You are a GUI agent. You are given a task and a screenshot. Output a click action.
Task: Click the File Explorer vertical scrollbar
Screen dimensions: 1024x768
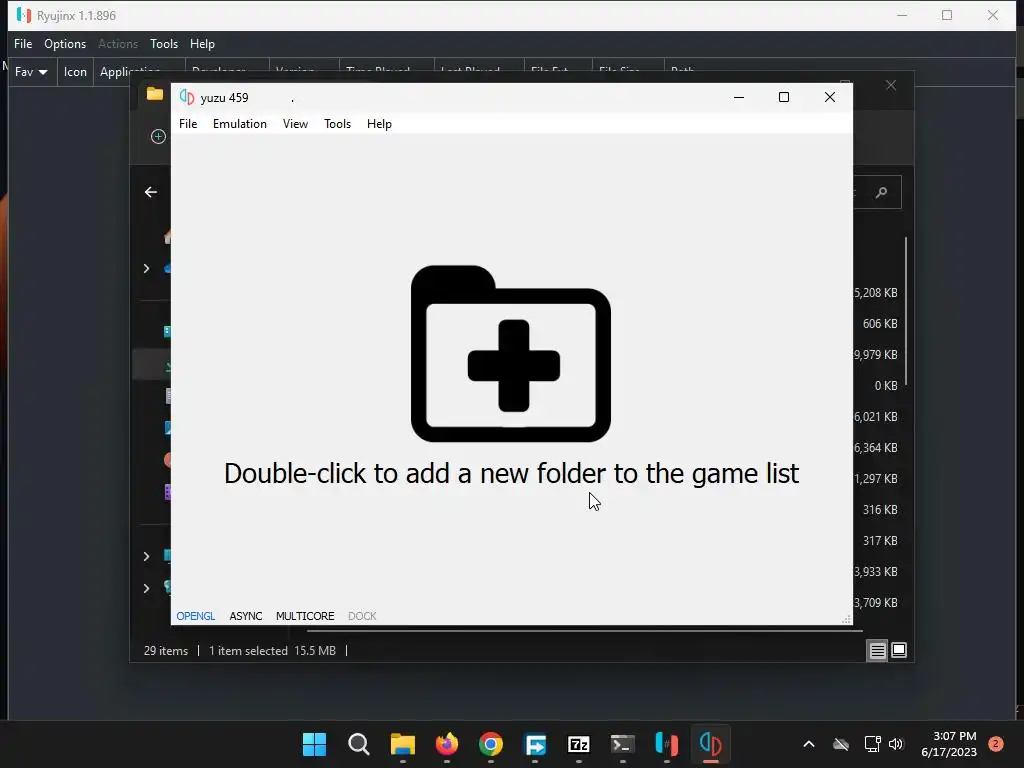(x=906, y=311)
